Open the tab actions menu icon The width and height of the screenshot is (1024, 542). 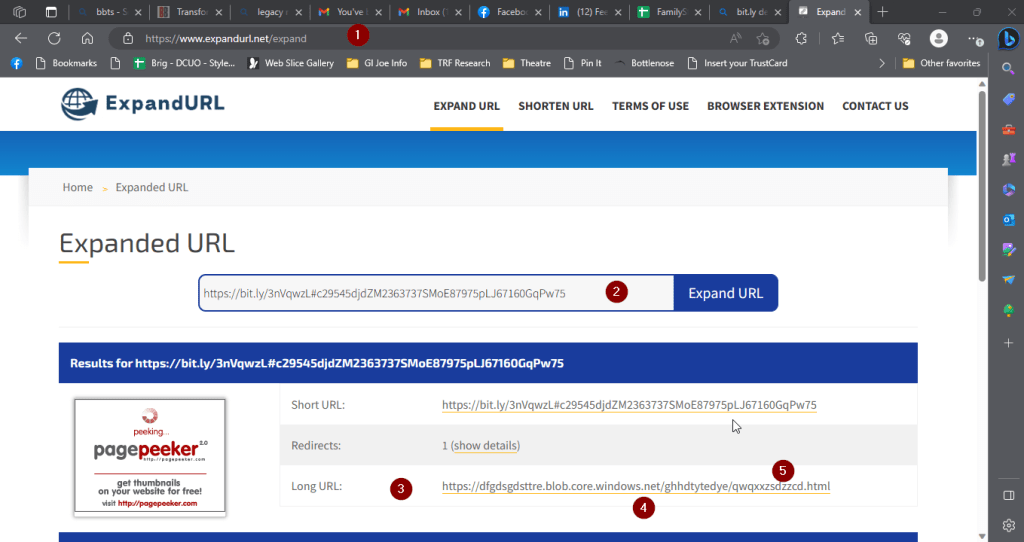51,12
